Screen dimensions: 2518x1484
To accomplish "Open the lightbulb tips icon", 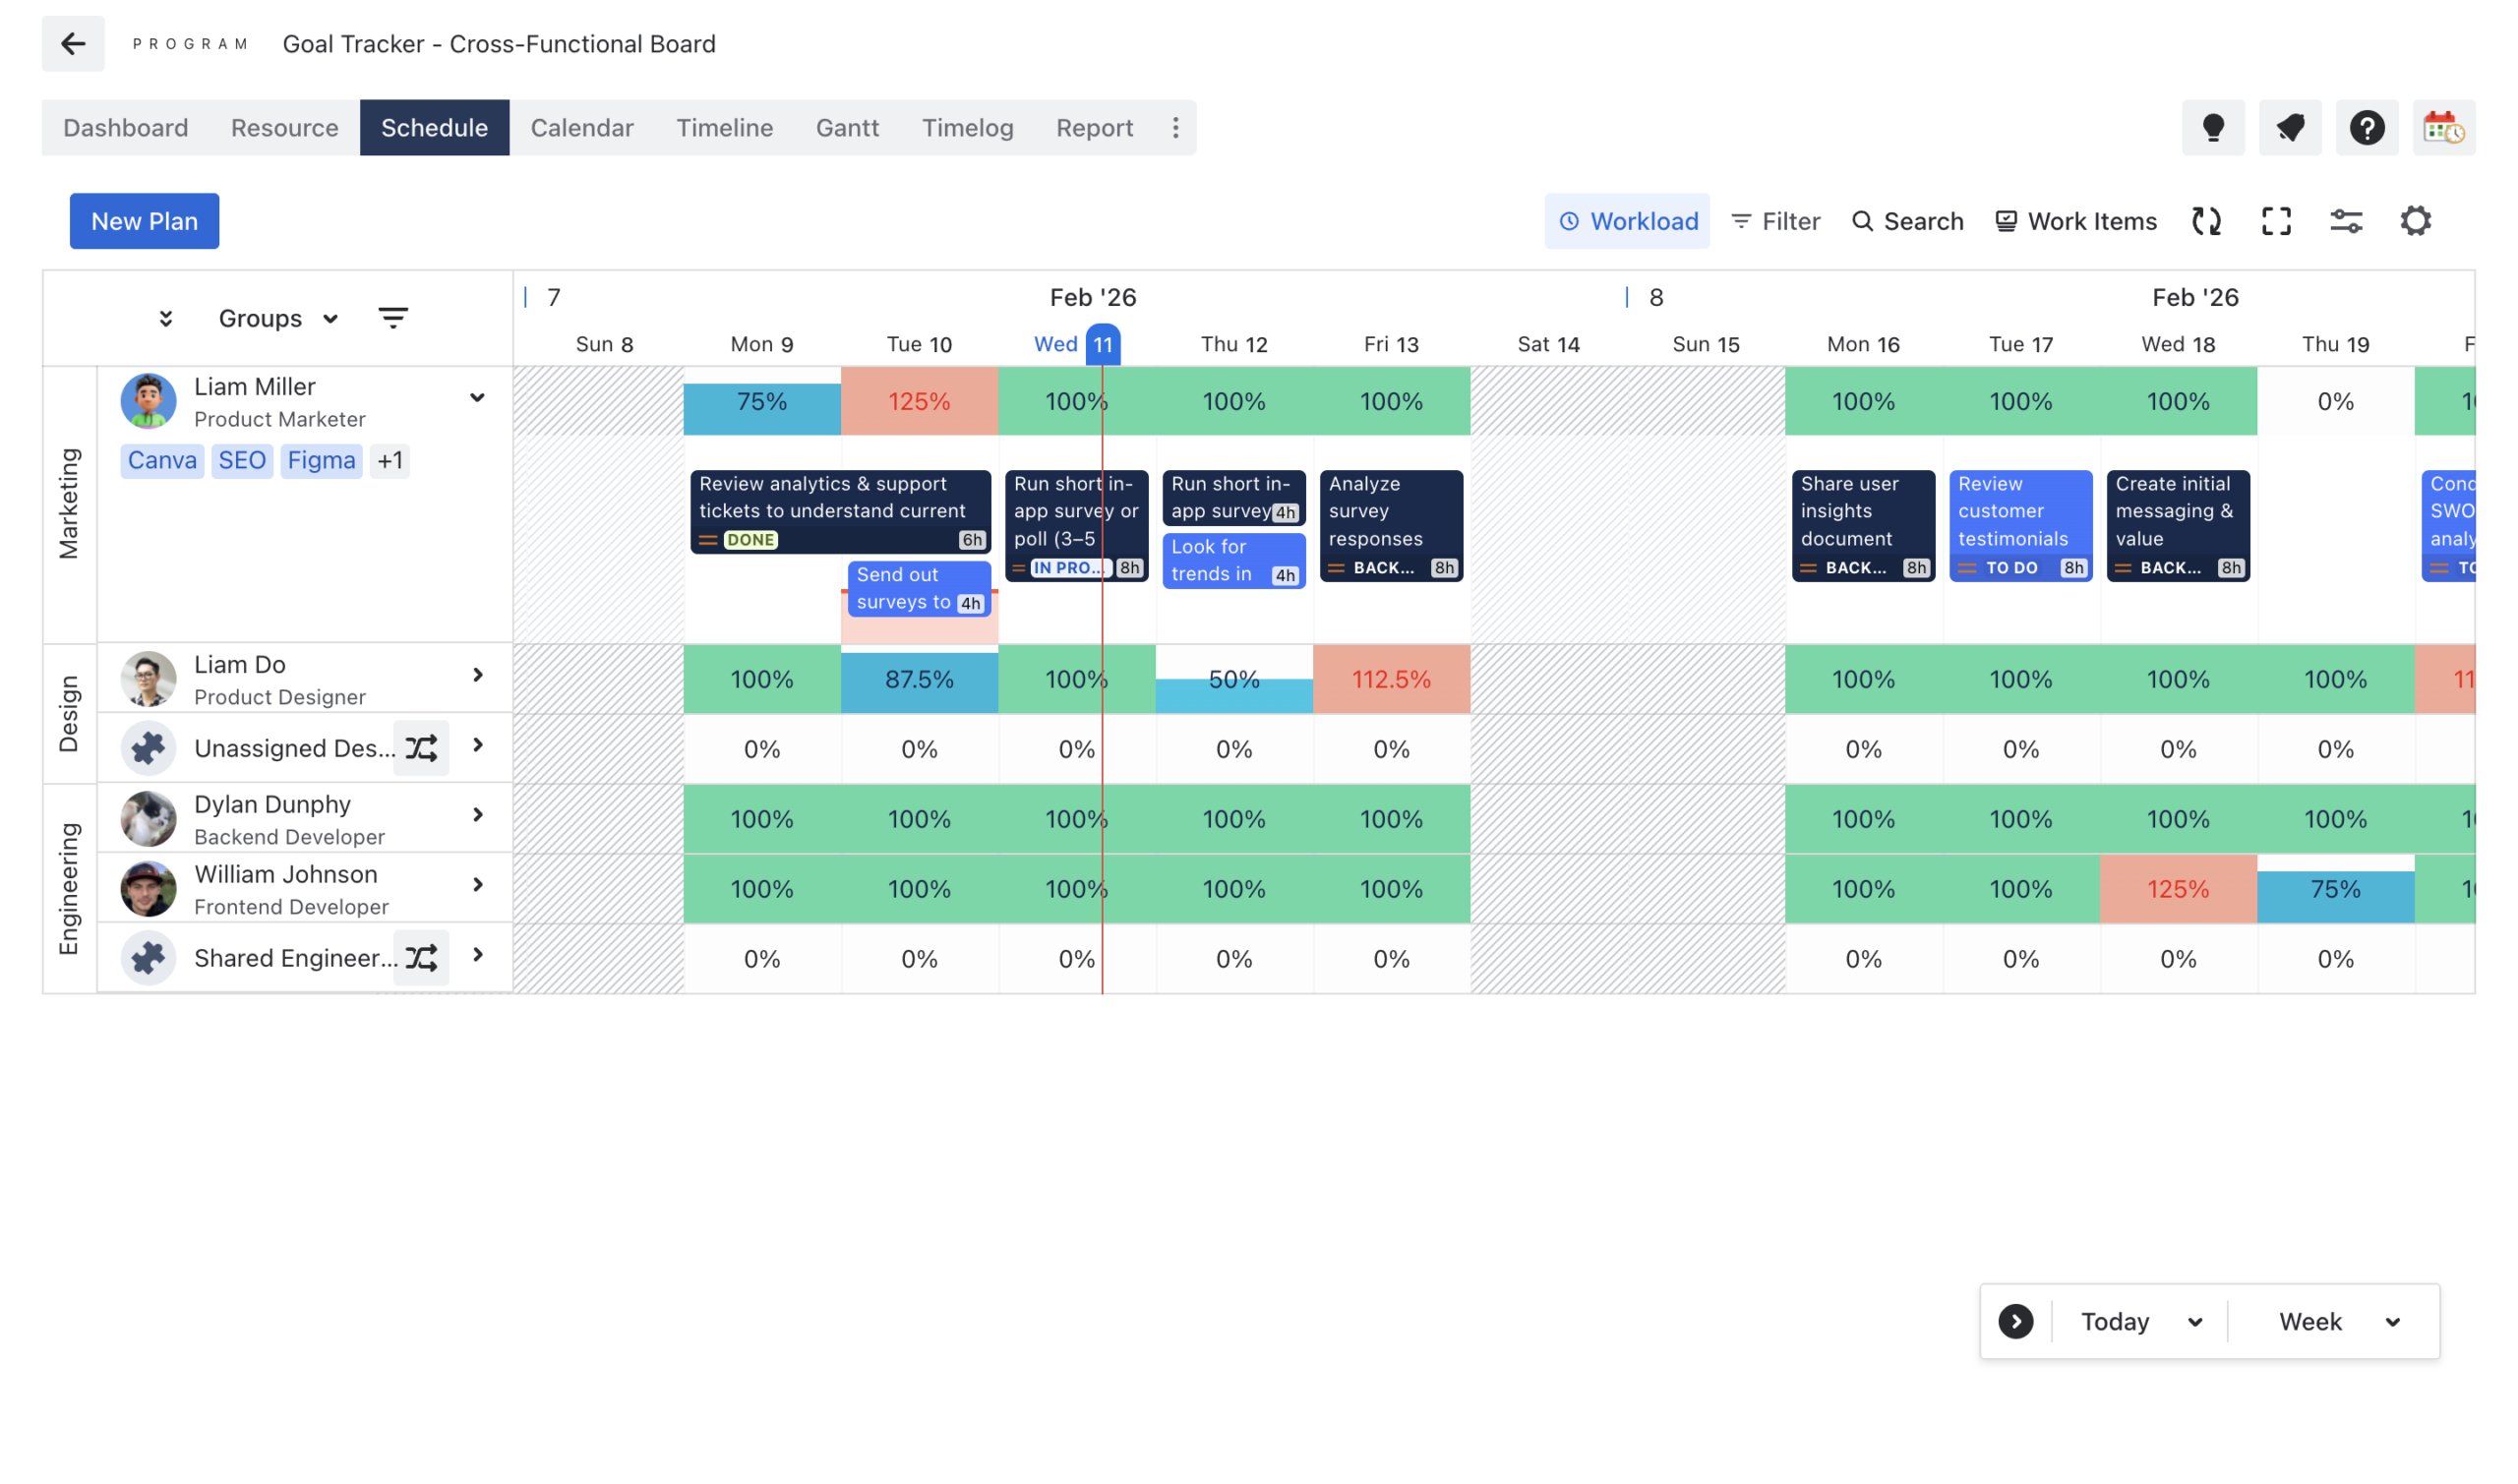I will click(2212, 128).
